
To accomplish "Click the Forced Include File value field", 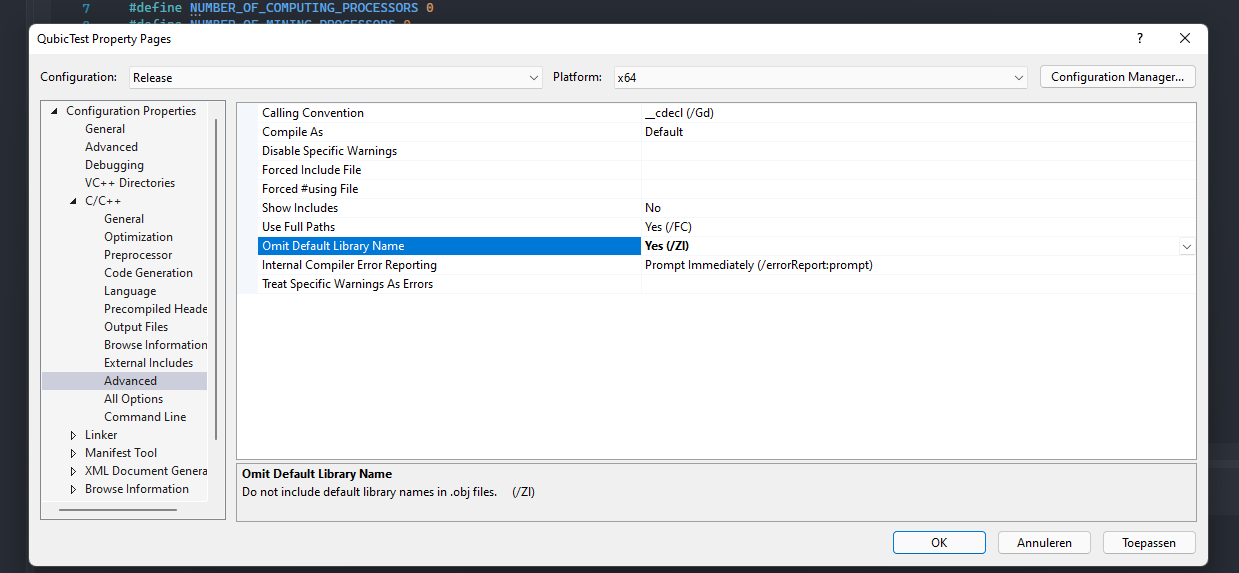I will (x=918, y=170).
